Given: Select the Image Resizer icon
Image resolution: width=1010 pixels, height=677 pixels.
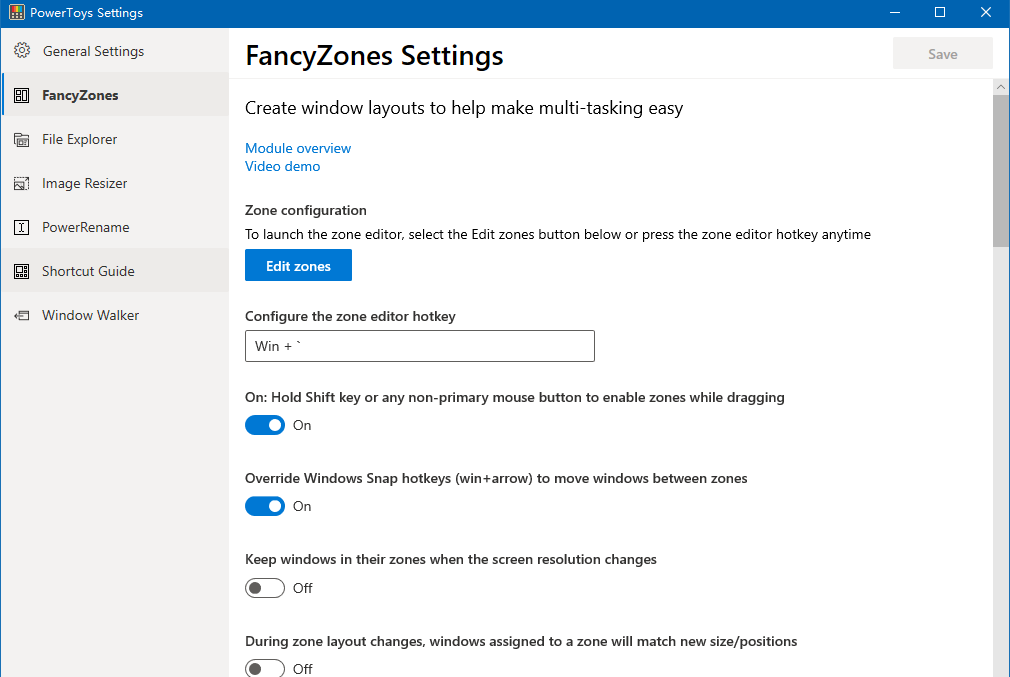Looking at the screenshot, I should click(x=20, y=183).
